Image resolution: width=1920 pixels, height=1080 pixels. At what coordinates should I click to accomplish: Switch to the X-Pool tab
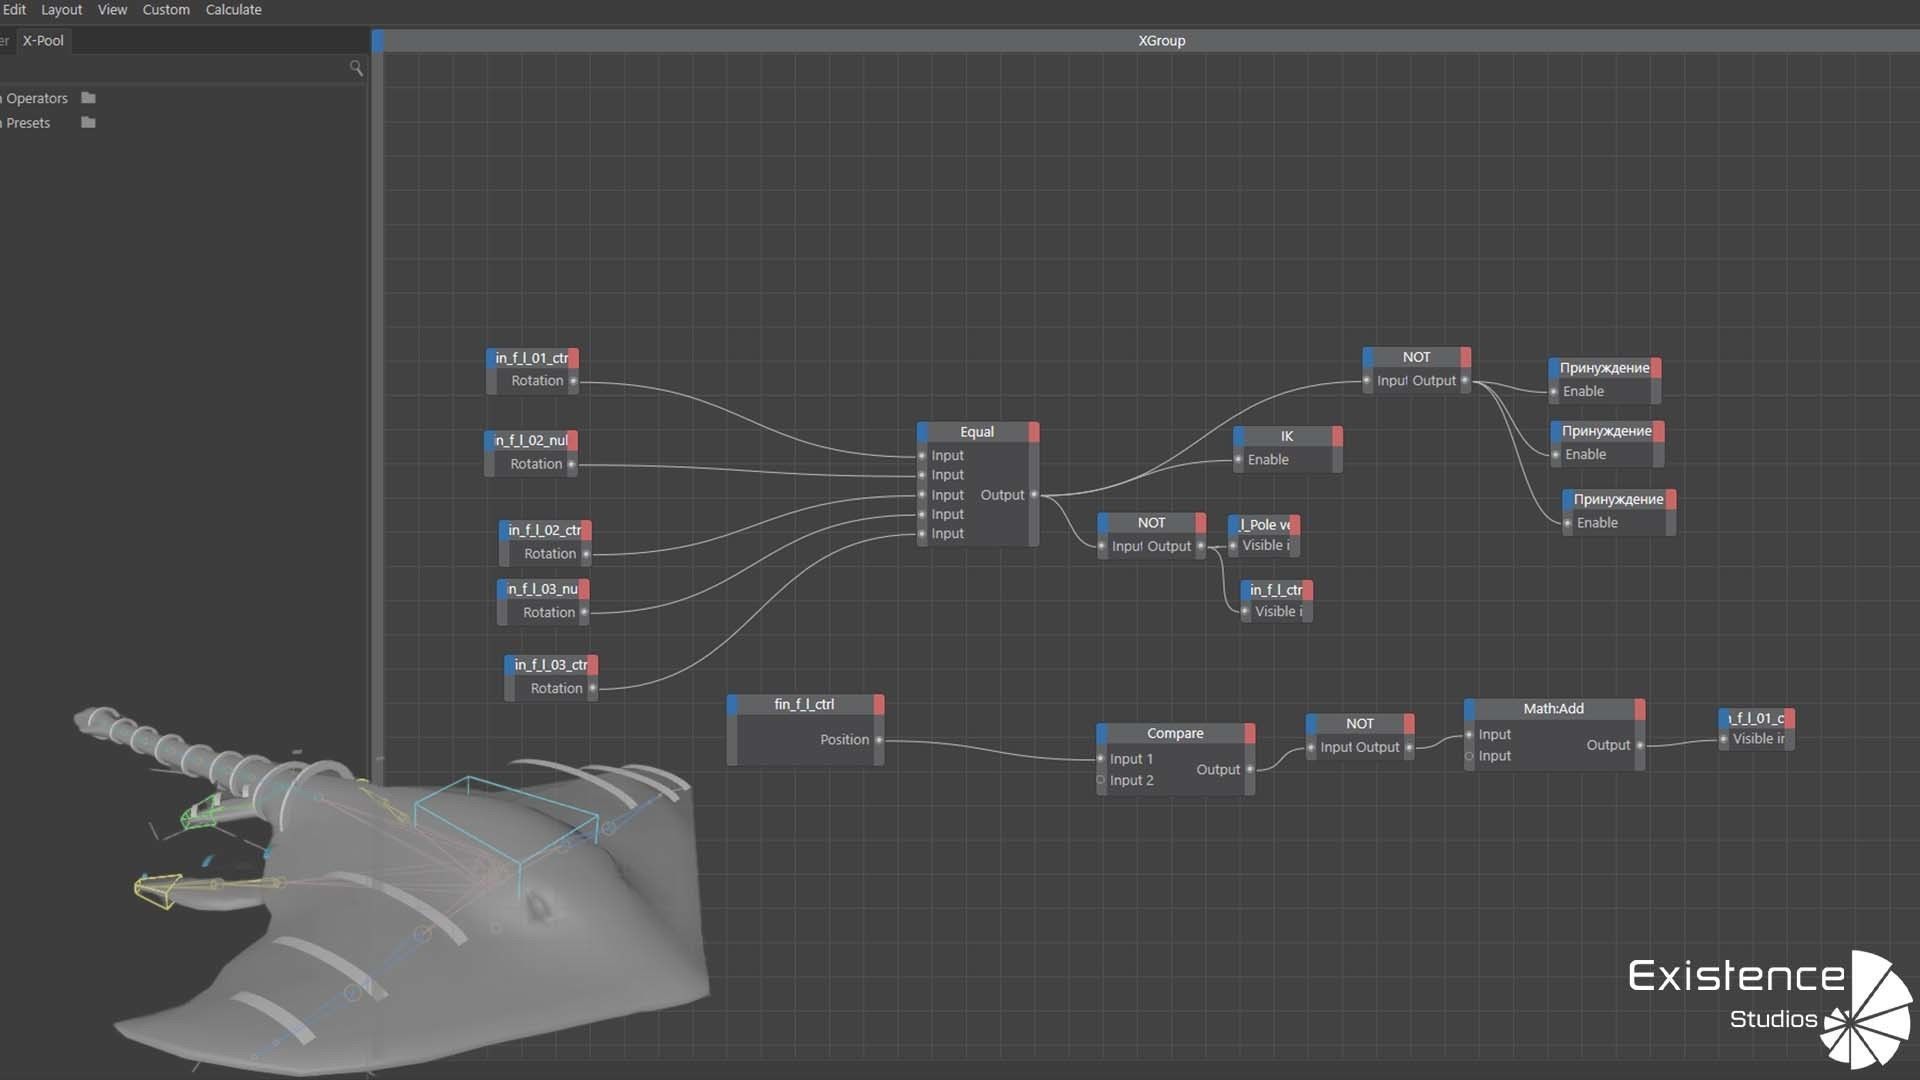click(x=43, y=41)
